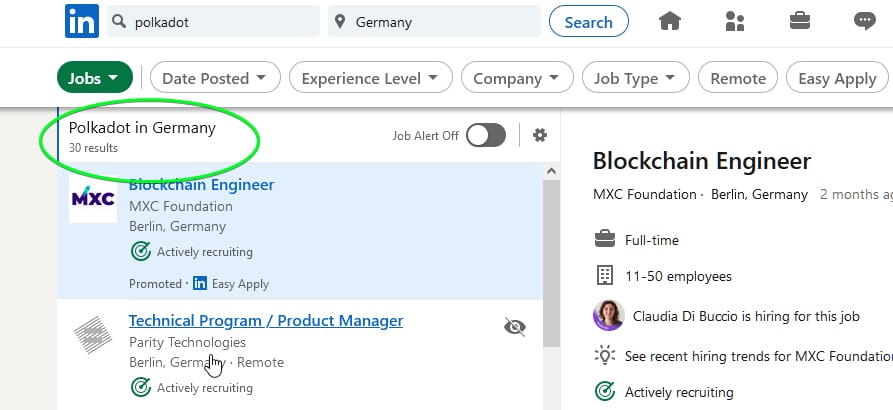Expand the Date Posted filter
893x410 pixels.
click(215, 77)
